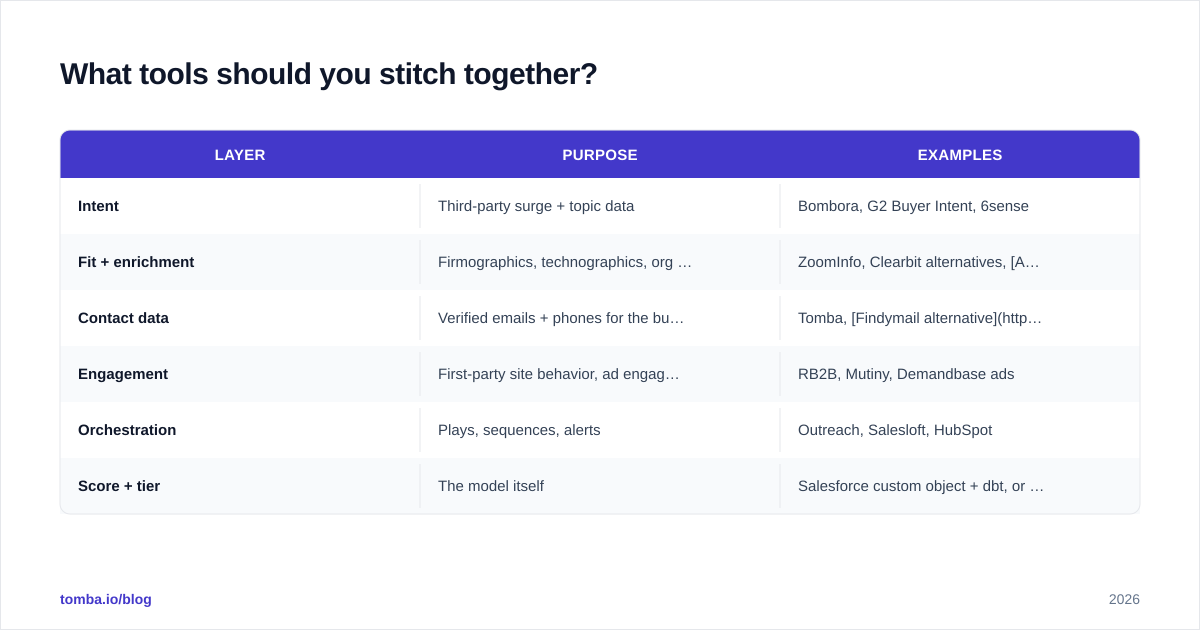Click 'Outreach, Salesloft, HubSpot' cell

pos(895,430)
